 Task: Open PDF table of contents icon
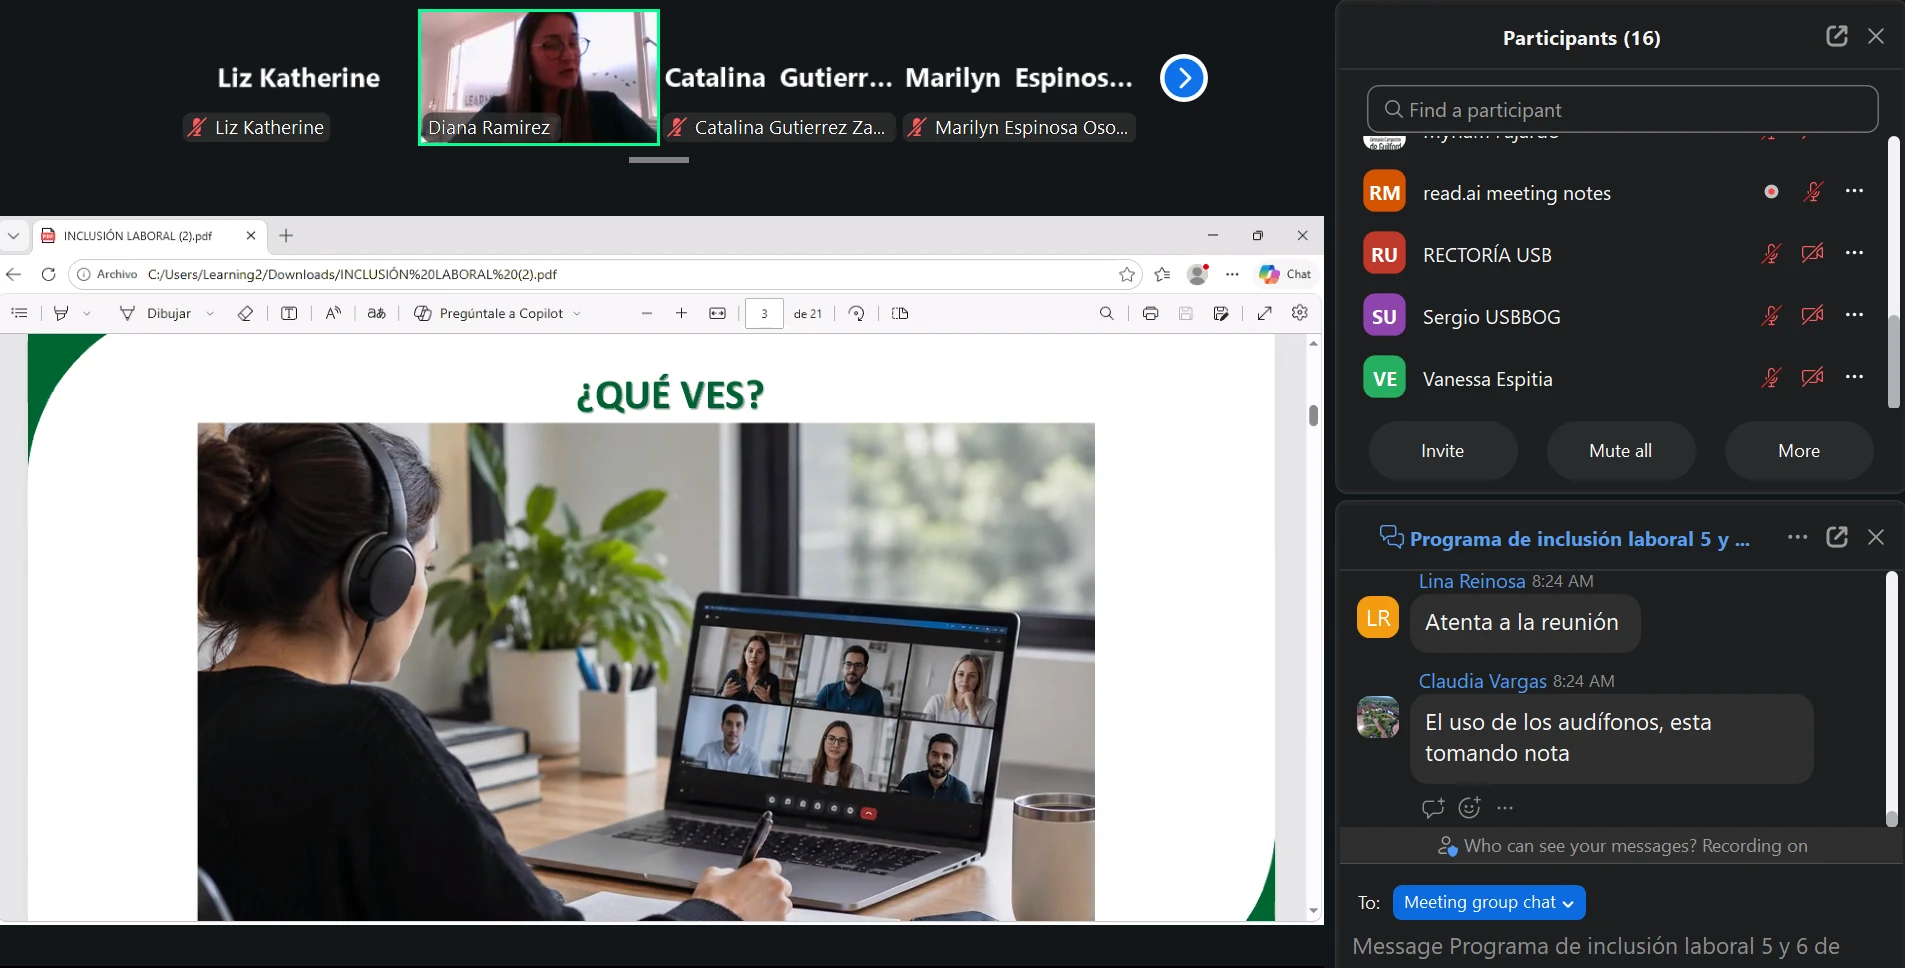coord(19,314)
